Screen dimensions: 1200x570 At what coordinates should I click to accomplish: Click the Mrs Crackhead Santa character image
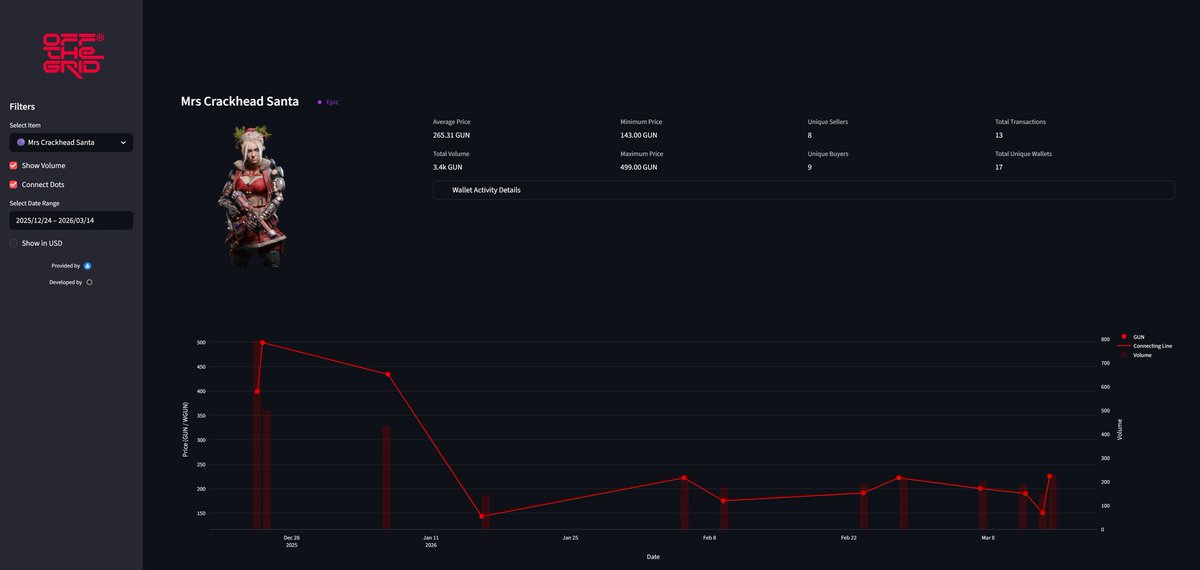(252, 196)
